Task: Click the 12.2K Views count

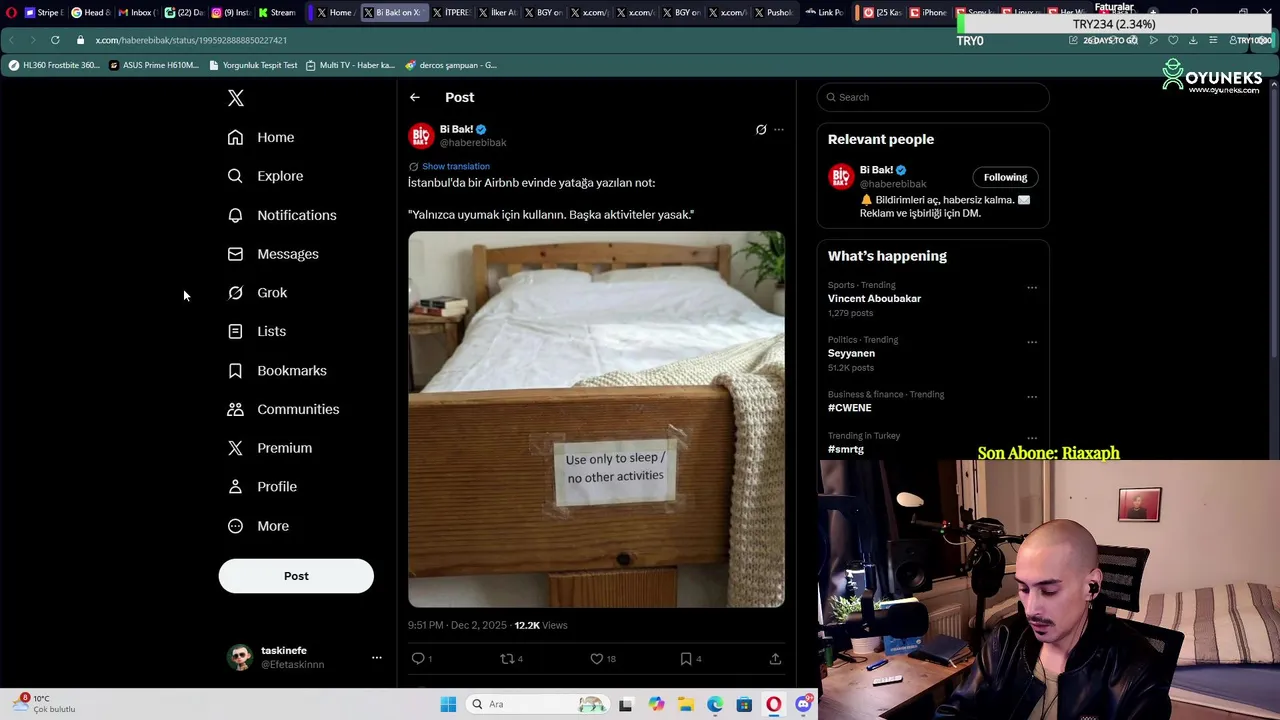Action: [541, 625]
